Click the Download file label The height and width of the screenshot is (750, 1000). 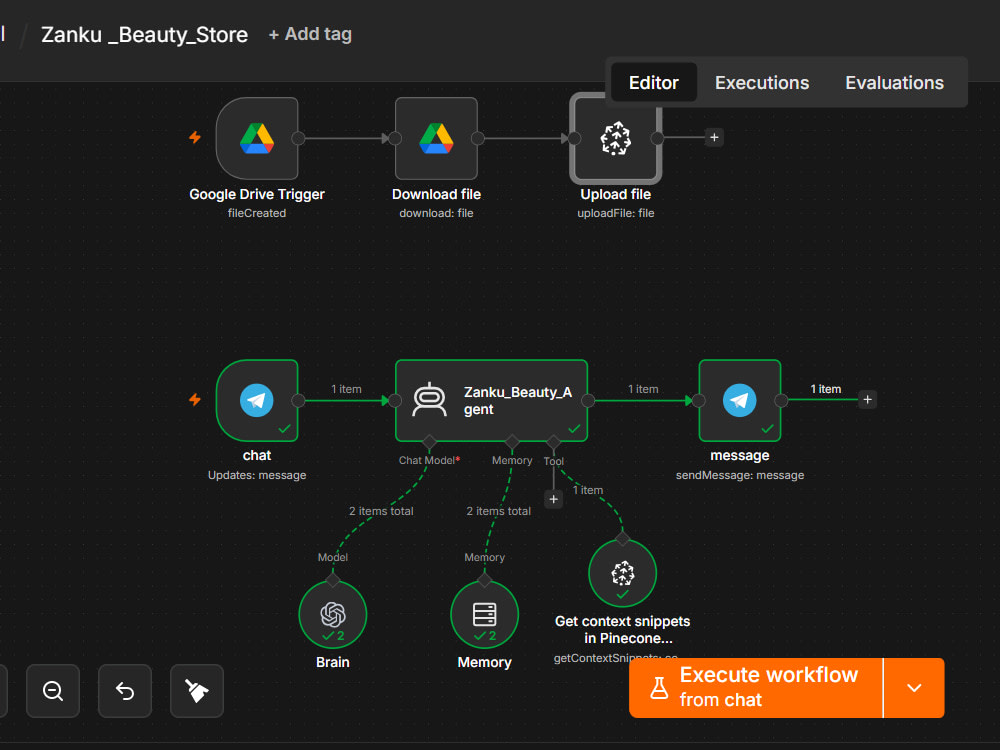436,195
